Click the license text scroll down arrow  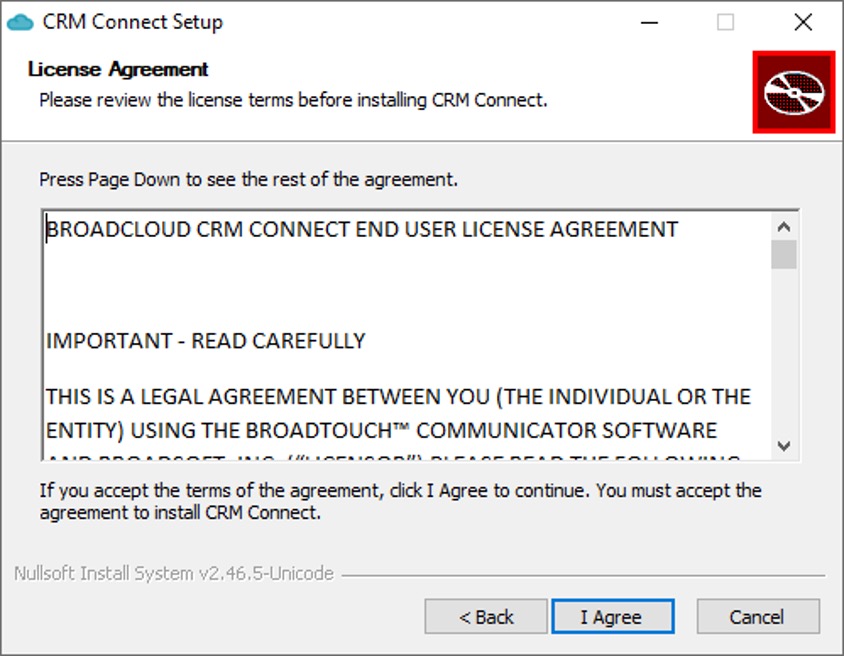[x=784, y=446]
